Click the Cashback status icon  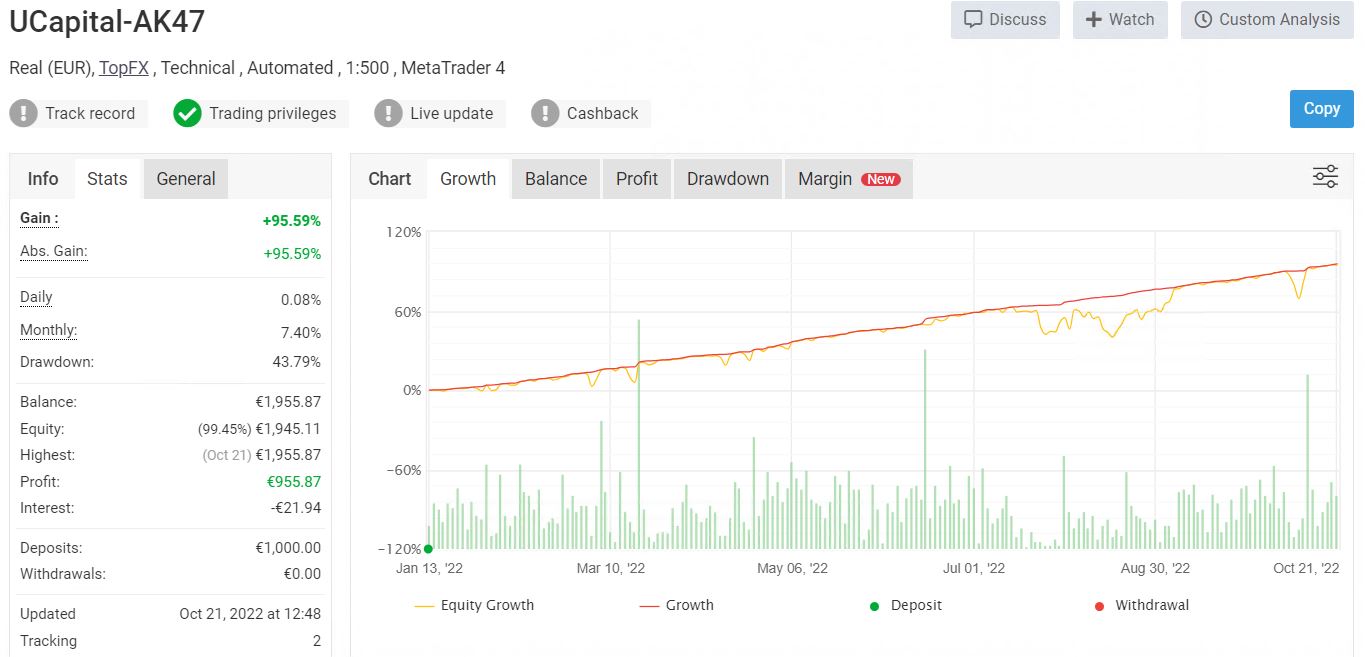[x=545, y=113]
